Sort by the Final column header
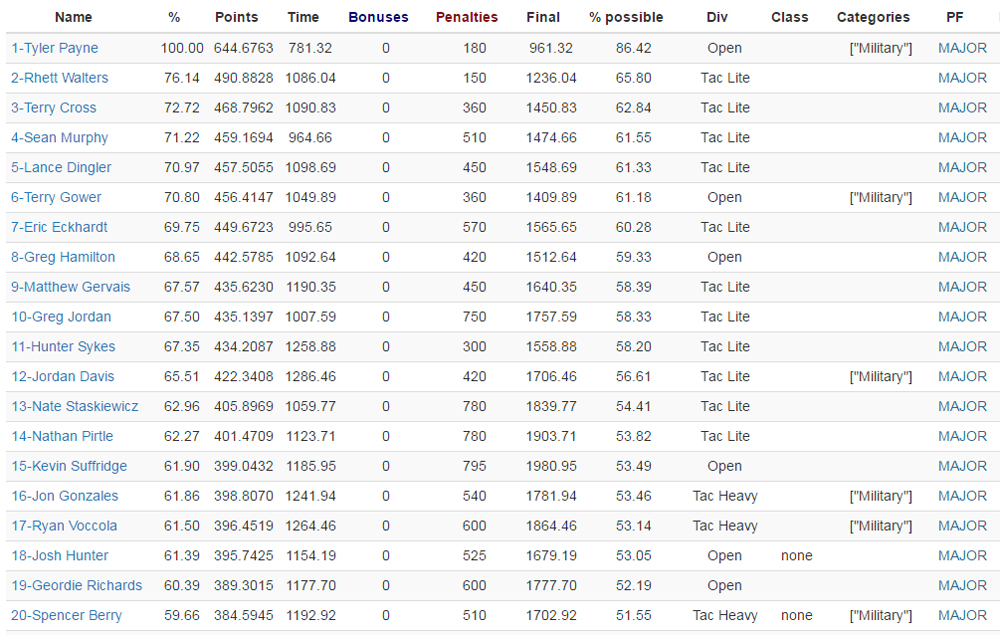Viewport: 1000px width, 635px height. point(543,18)
